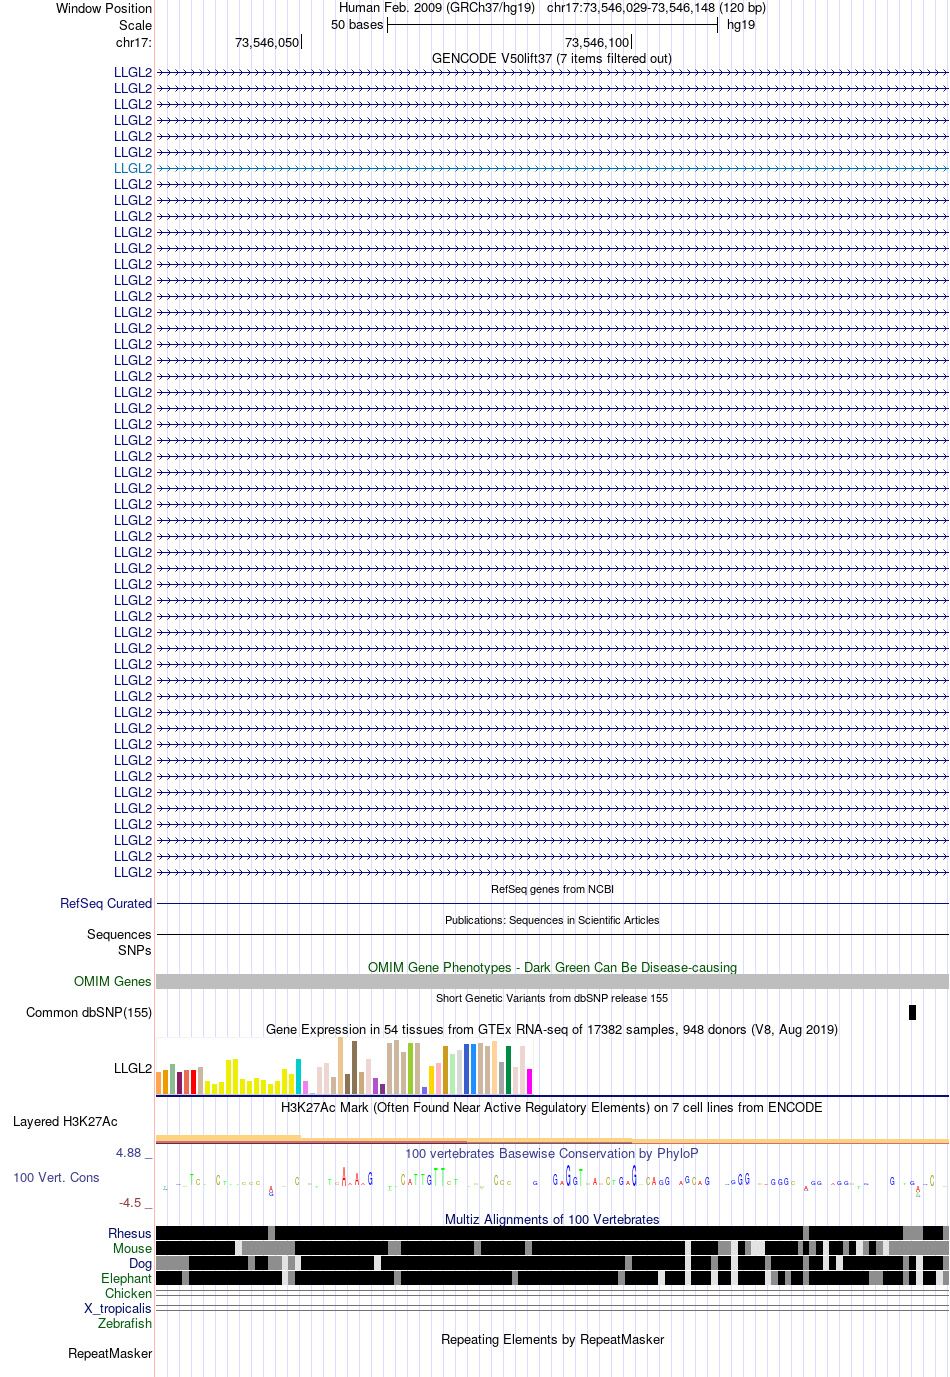Select the light-blue highlighted LLGL2 transcript label
950x1377 pixels.
click(x=133, y=168)
